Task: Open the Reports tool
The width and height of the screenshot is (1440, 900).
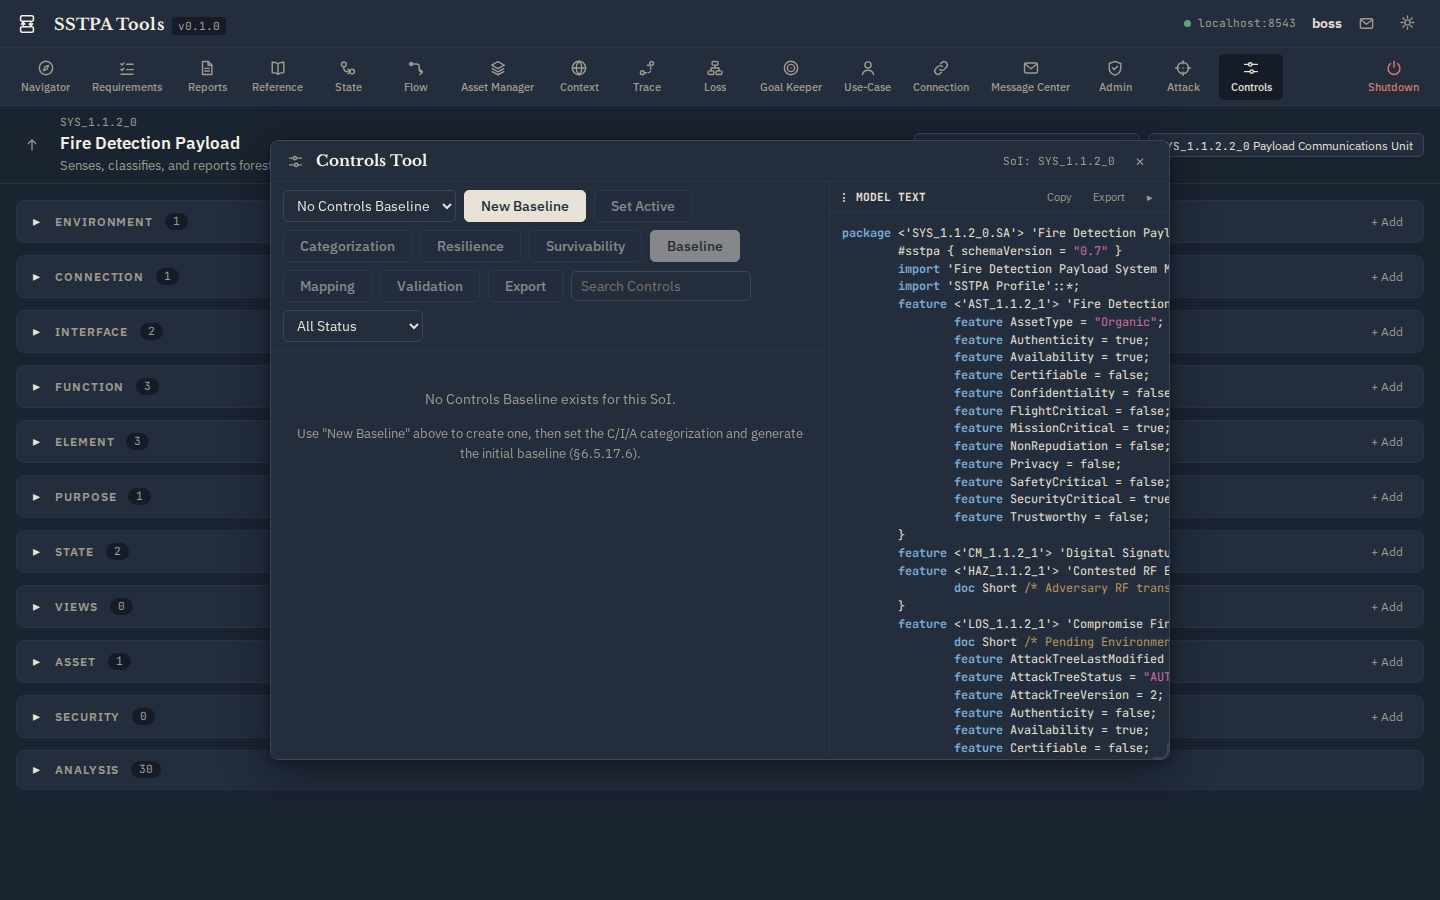Action: click(207, 76)
